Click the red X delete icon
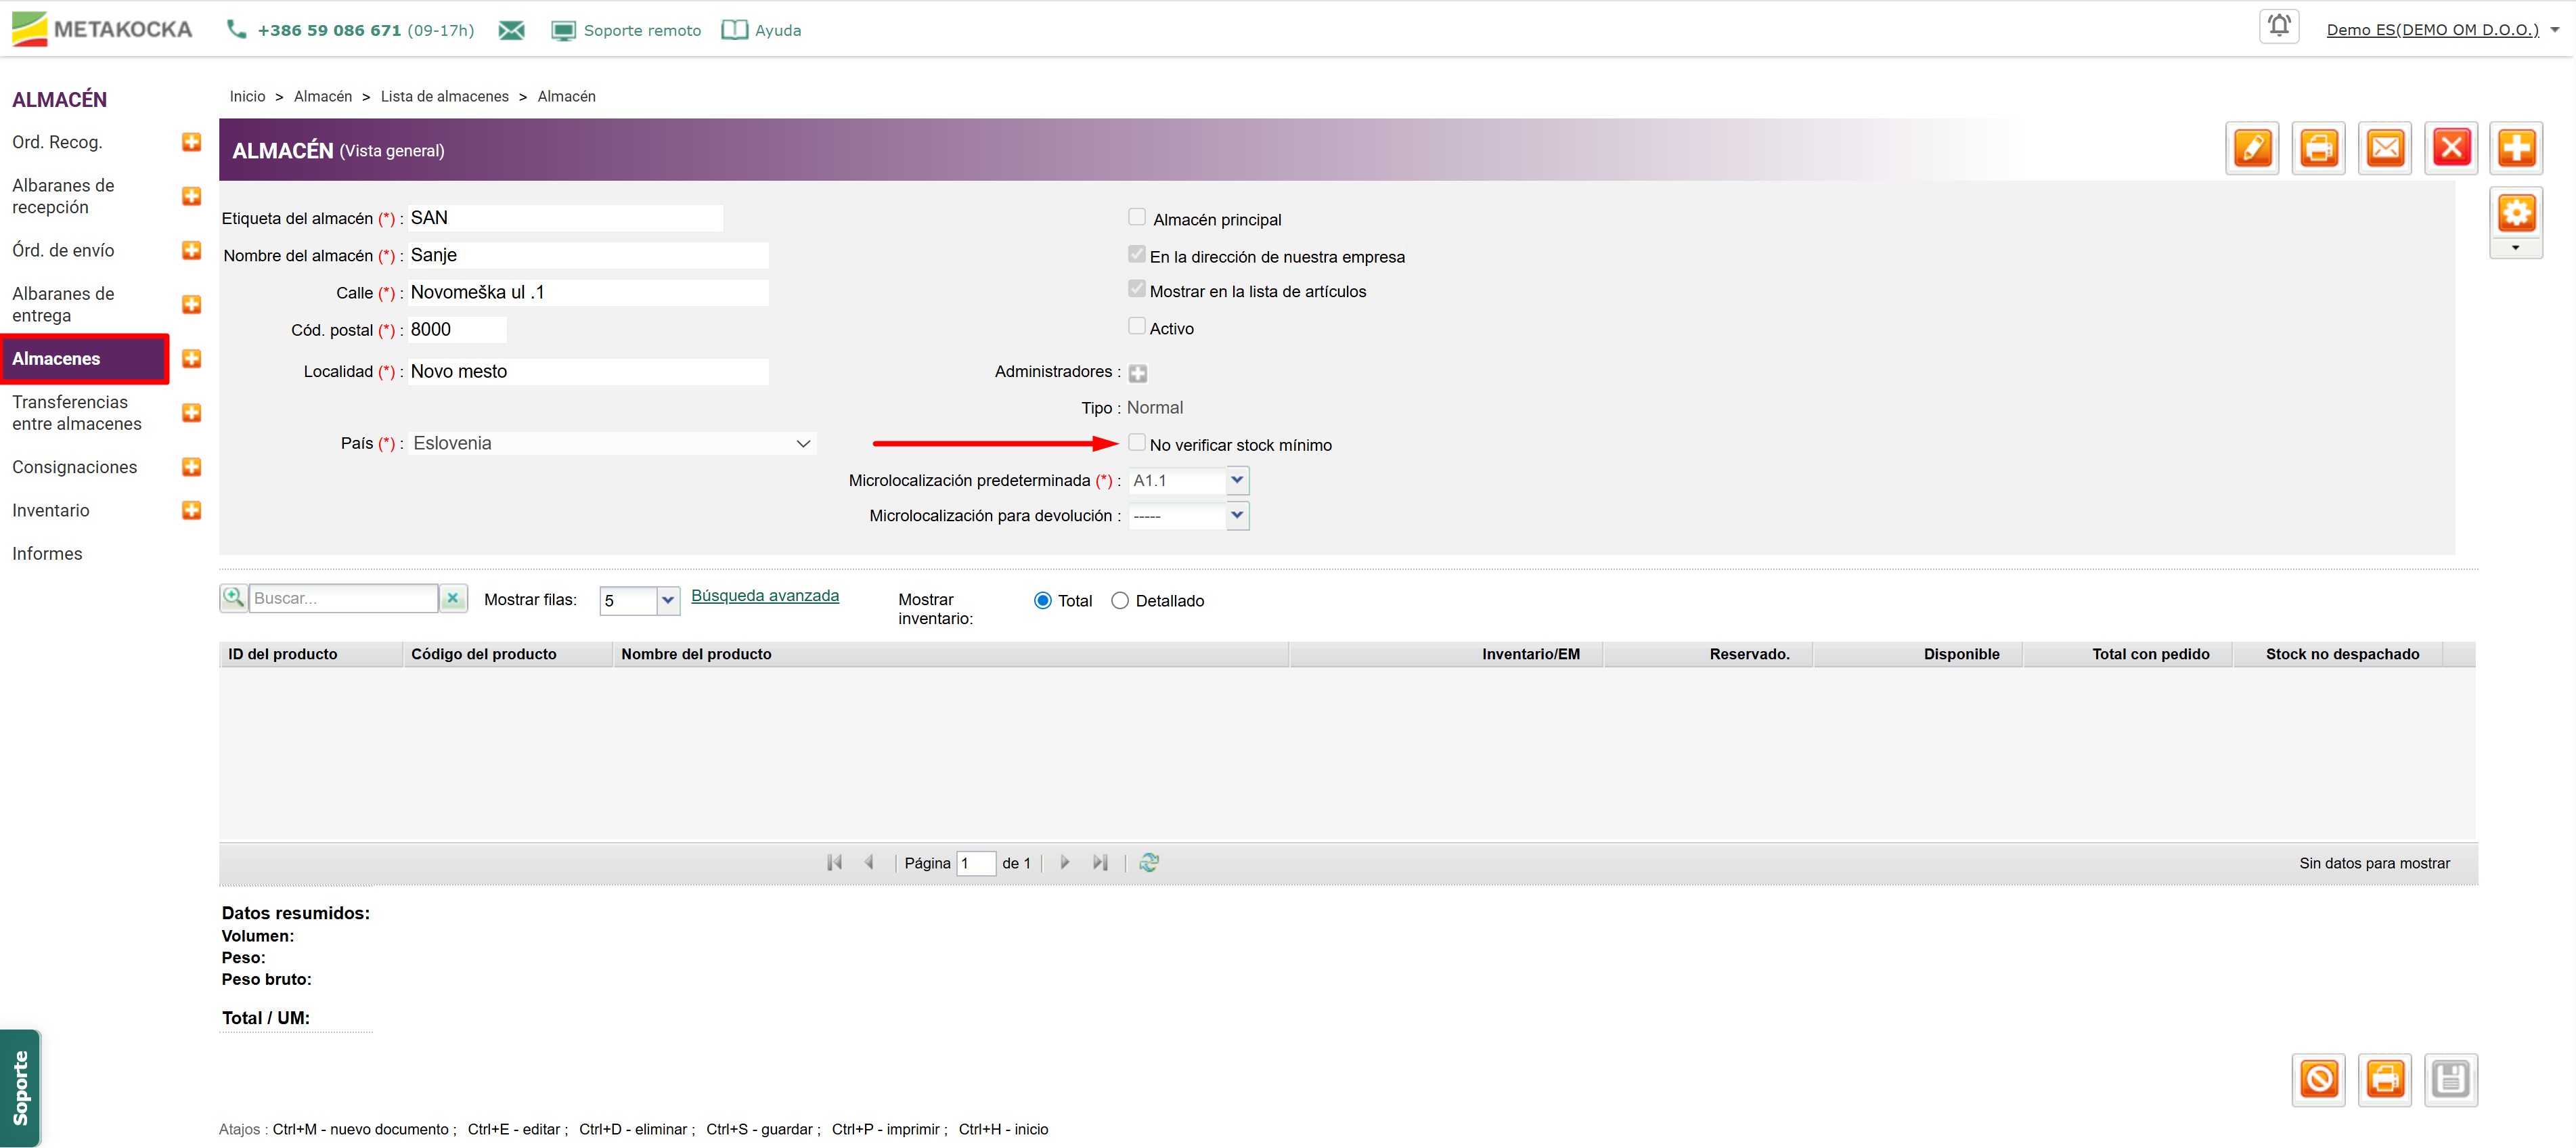This screenshot has height=1148, width=2576. click(2451, 149)
